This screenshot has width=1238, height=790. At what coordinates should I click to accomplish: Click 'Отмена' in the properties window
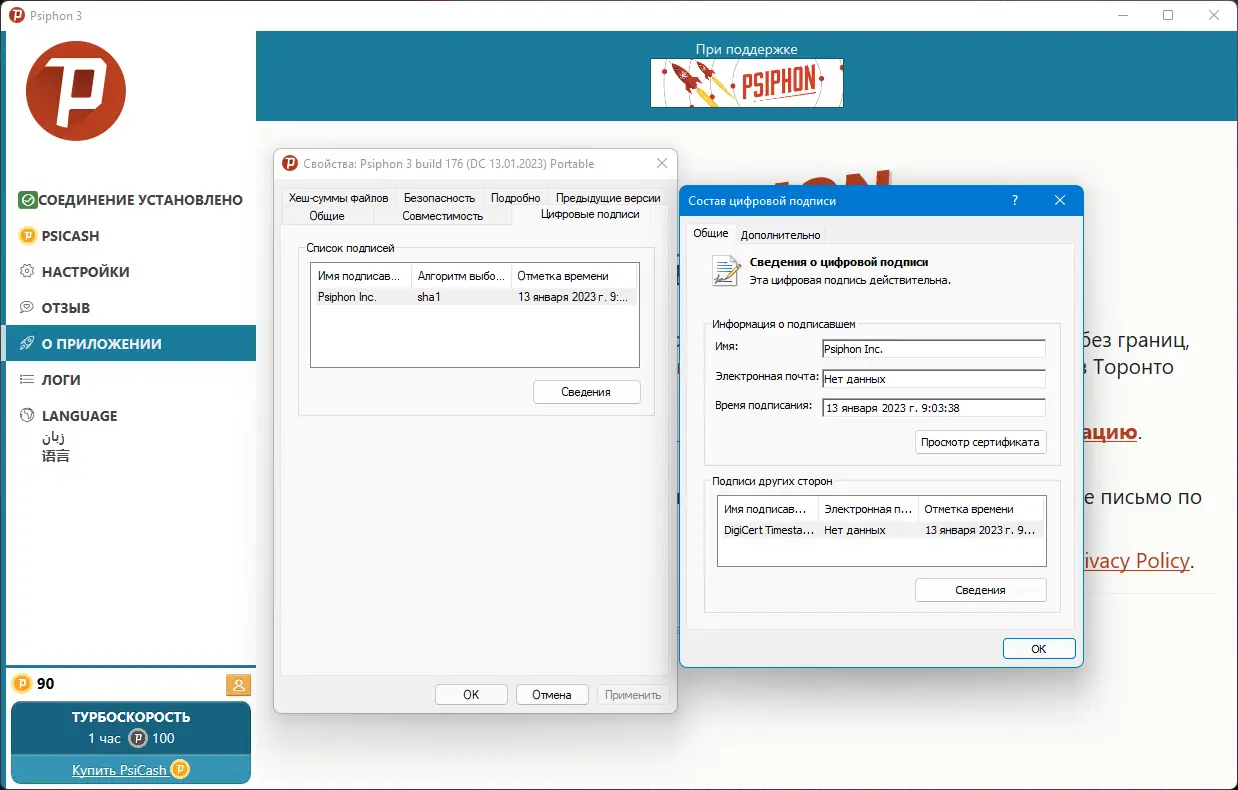(552, 695)
